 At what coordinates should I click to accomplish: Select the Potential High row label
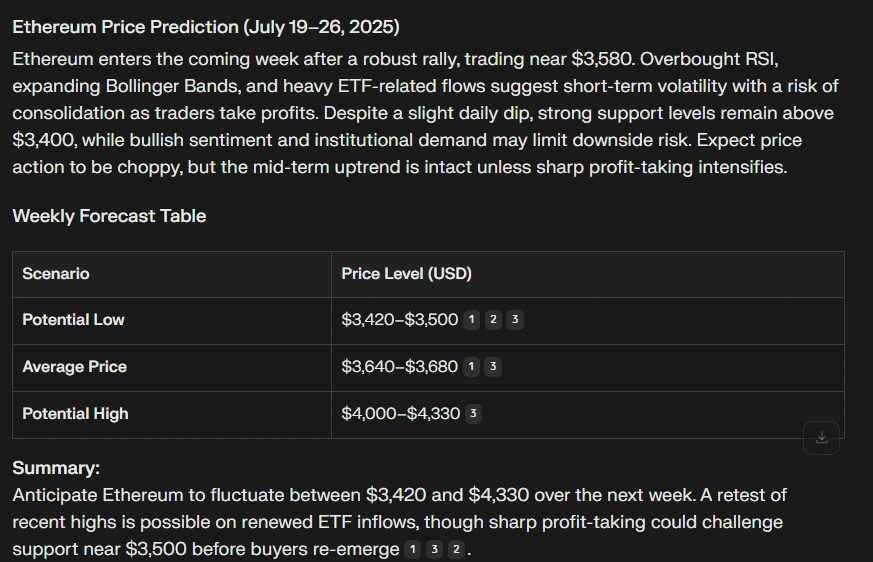tap(76, 414)
